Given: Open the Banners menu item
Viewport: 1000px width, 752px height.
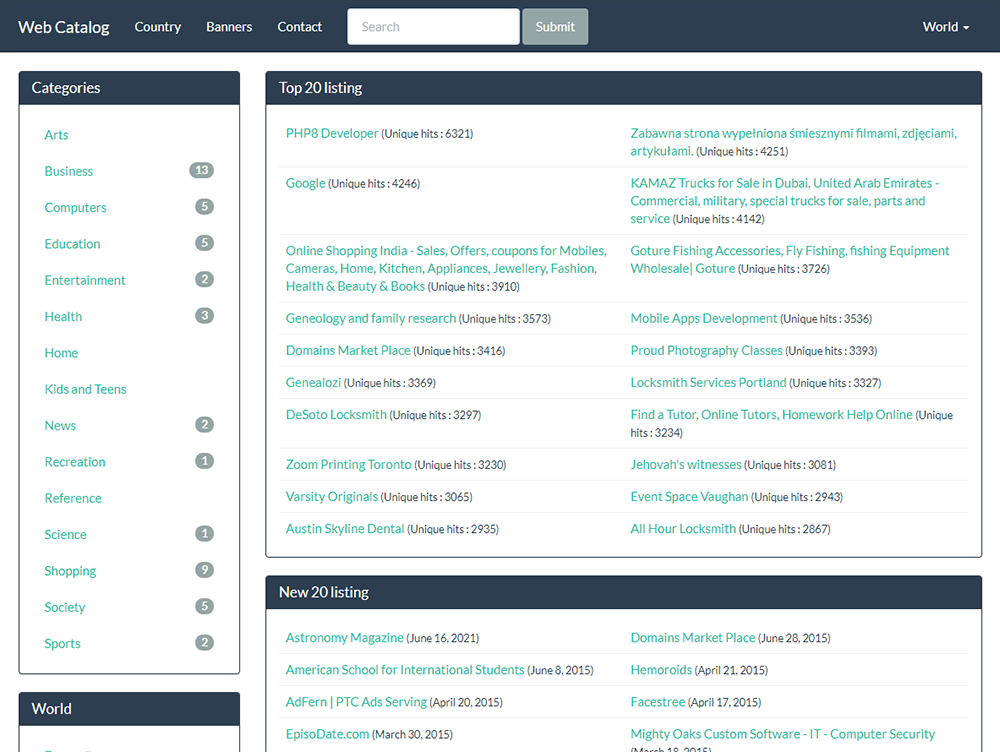Looking at the screenshot, I should [229, 27].
